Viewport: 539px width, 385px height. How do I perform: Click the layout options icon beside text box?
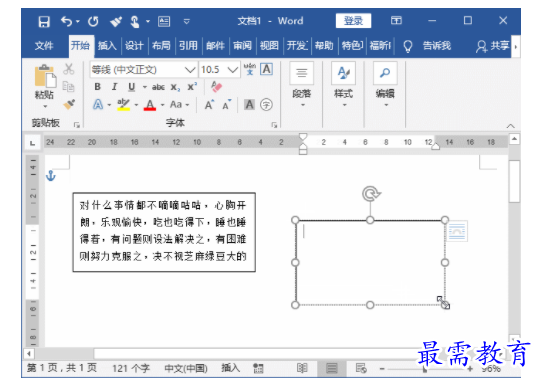[x=457, y=231]
